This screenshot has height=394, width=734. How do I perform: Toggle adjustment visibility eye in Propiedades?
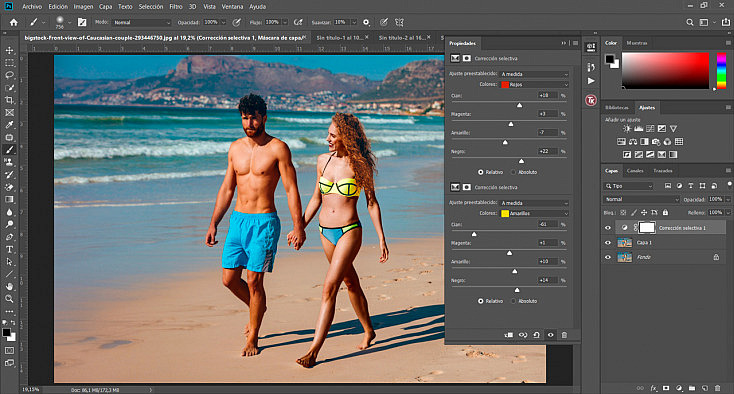tap(550, 335)
